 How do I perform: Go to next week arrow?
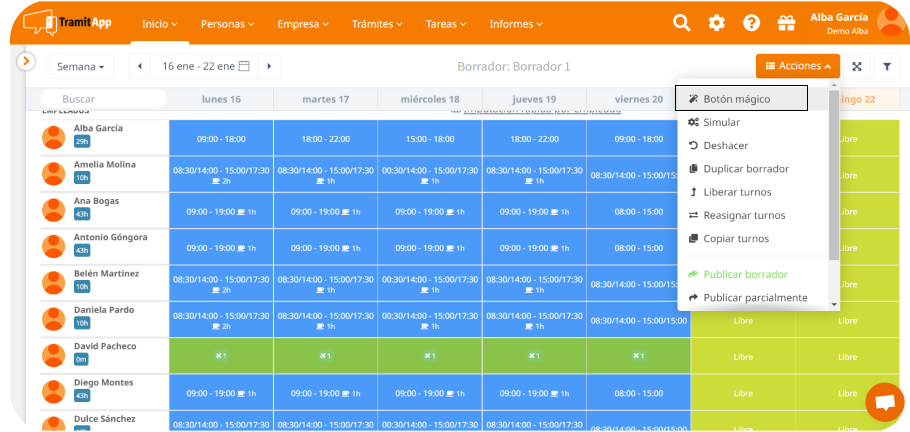pyautogui.click(x=268, y=67)
